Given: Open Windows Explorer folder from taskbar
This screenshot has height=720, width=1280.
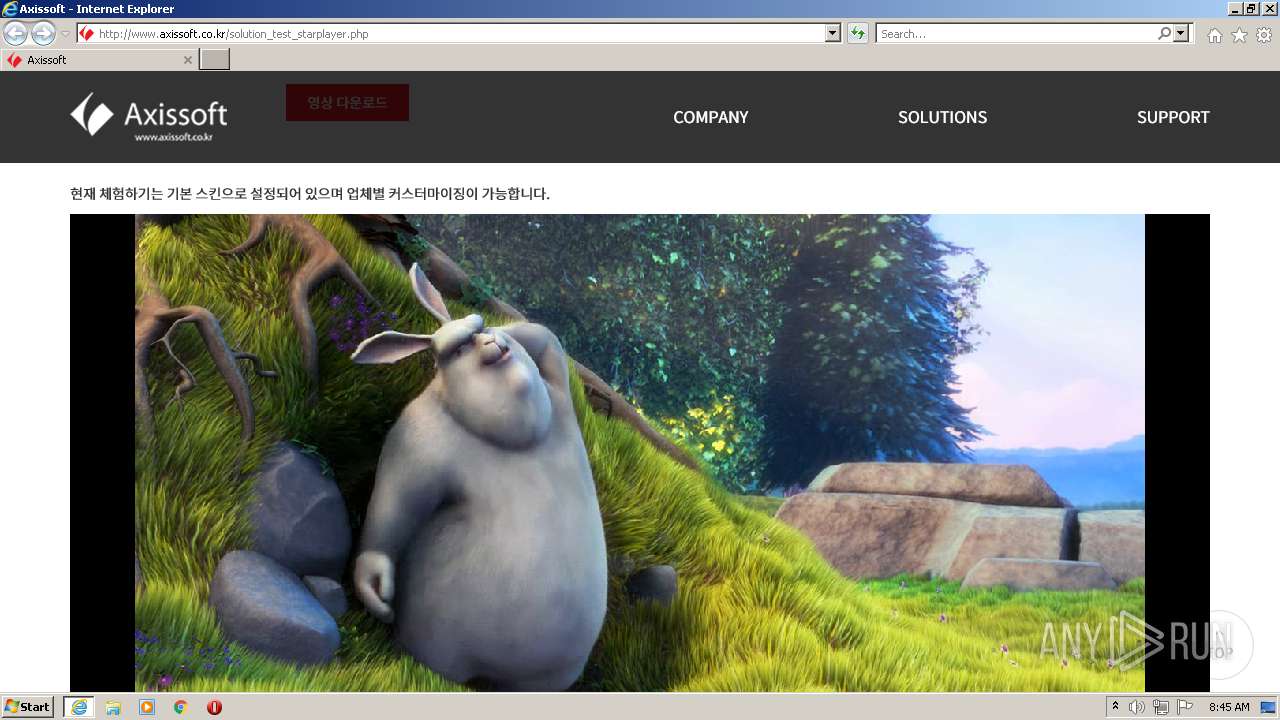Looking at the screenshot, I should (x=113, y=707).
